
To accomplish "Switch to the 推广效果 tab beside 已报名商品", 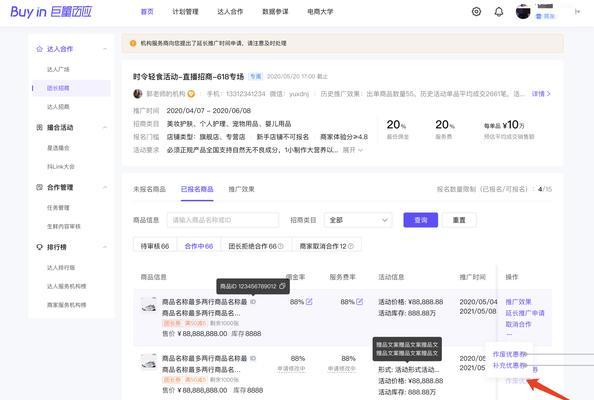I will click(241, 189).
